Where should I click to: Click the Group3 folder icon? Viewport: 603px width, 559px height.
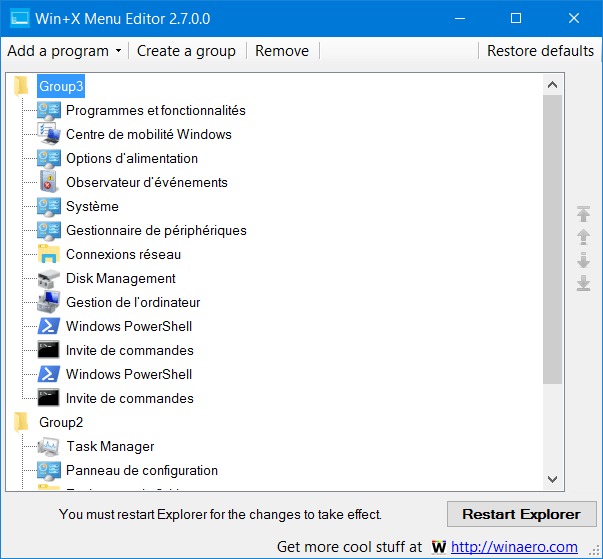point(21,86)
